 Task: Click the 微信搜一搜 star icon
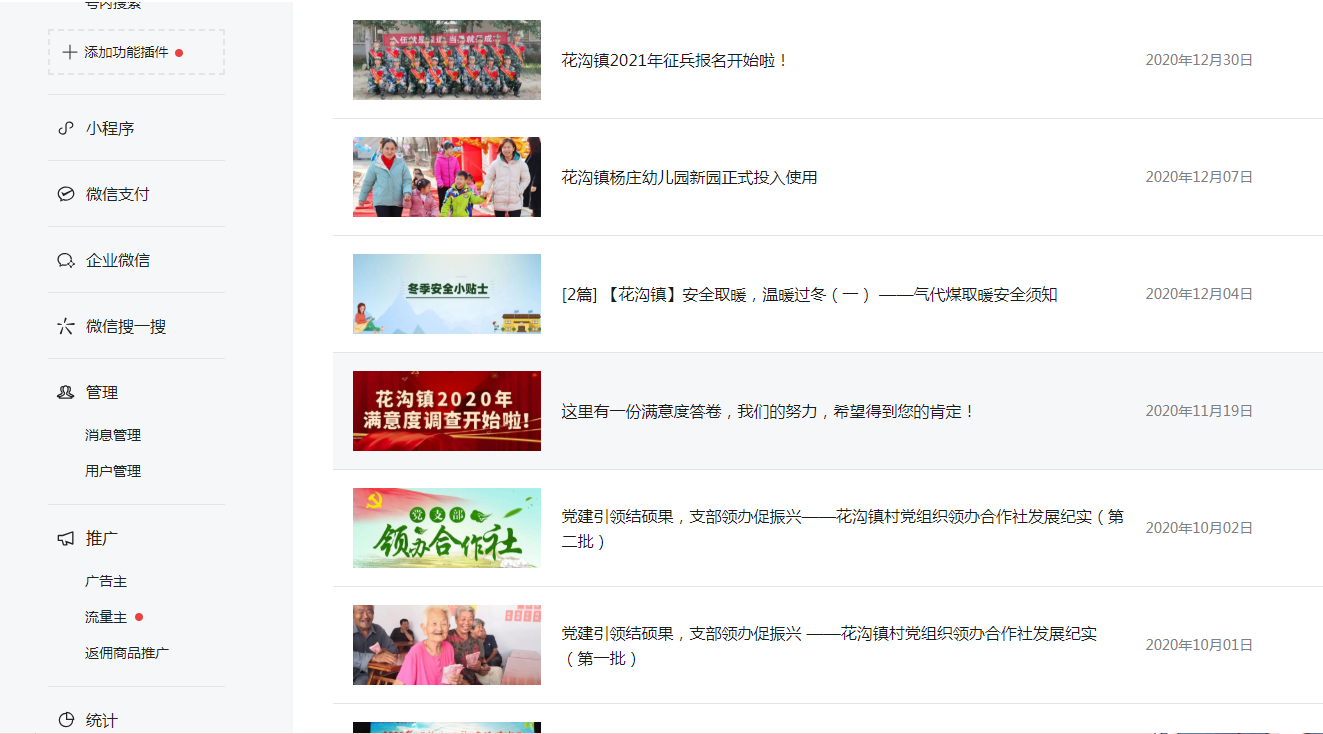click(66, 326)
